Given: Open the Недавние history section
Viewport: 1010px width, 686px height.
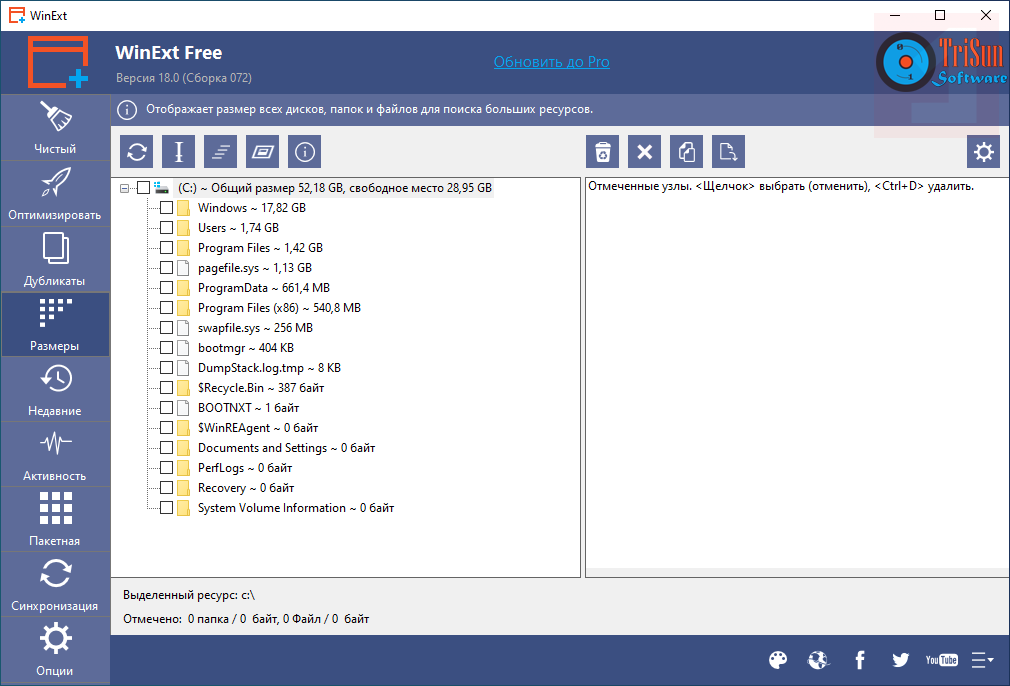Looking at the screenshot, I should coord(55,388).
